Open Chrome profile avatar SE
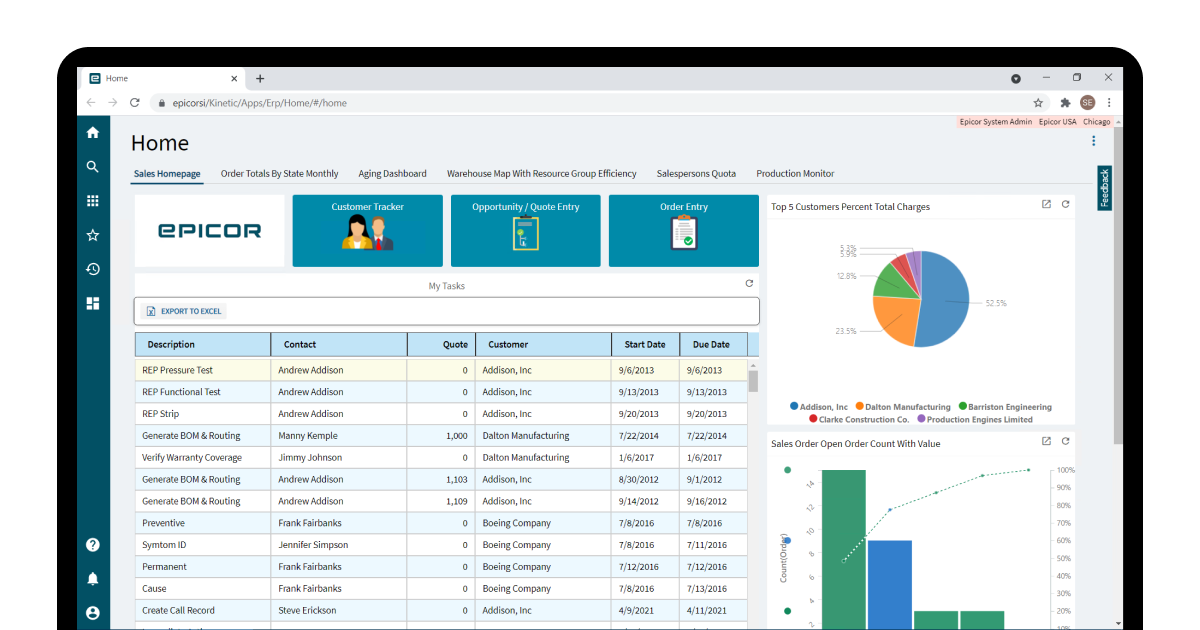 (x=1087, y=102)
